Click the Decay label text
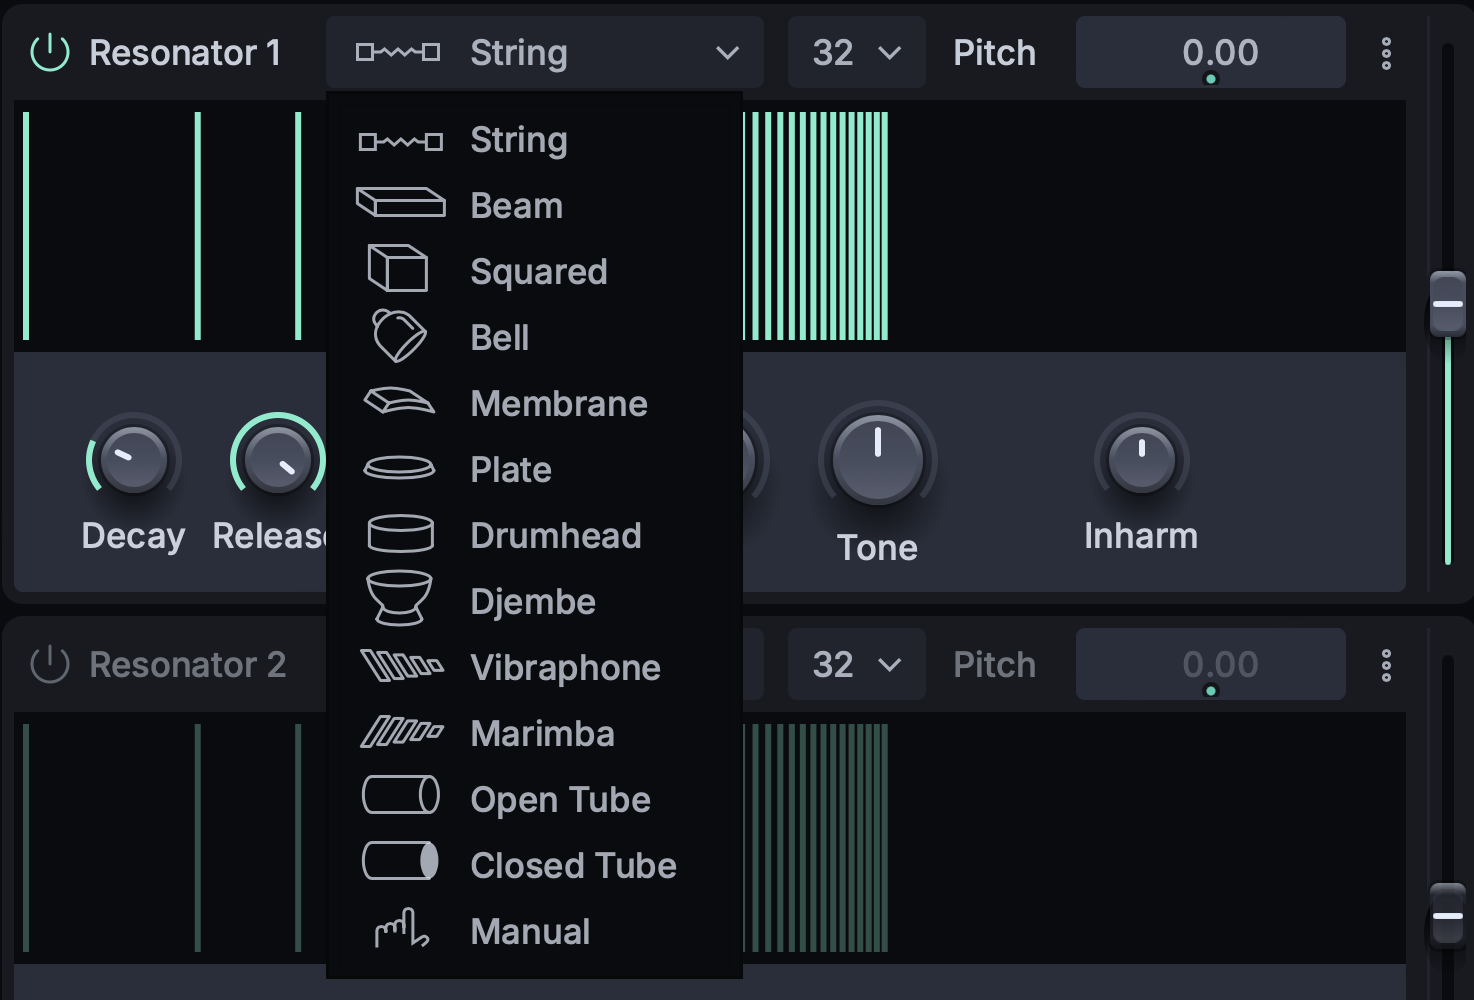The width and height of the screenshot is (1474, 1000). (x=133, y=537)
